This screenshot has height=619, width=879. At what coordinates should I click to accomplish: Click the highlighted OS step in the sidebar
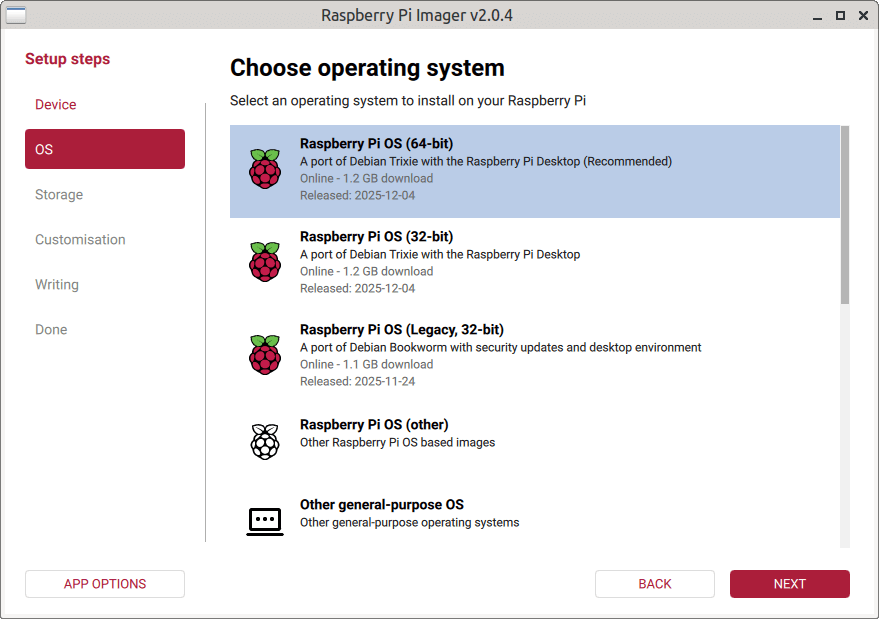pos(104,148)
